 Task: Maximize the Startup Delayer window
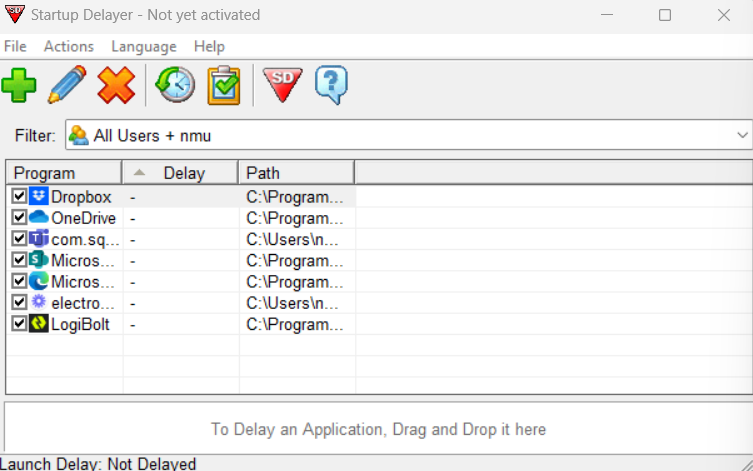coord(665,15)
